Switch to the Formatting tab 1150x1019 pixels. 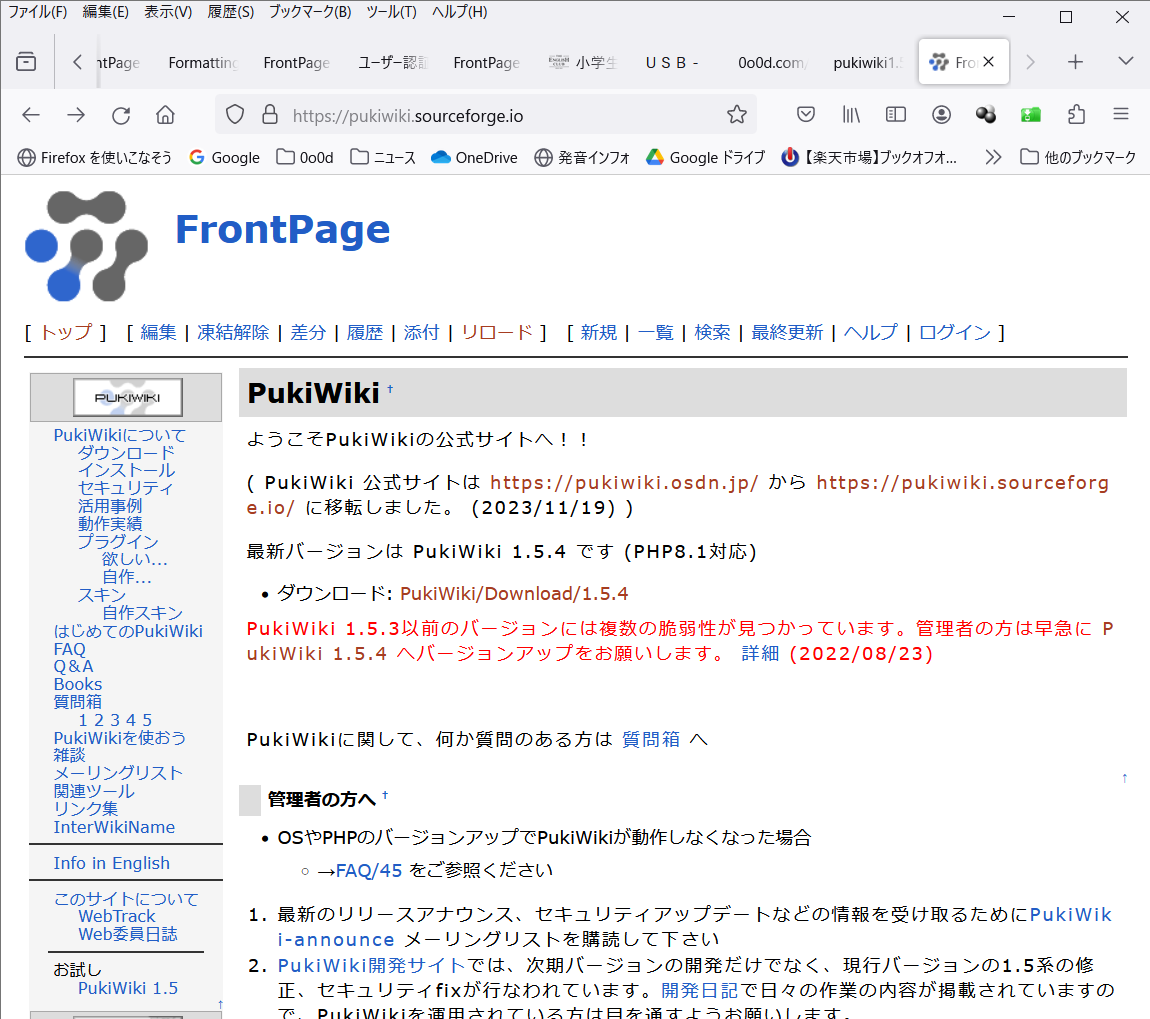point(203,62)
